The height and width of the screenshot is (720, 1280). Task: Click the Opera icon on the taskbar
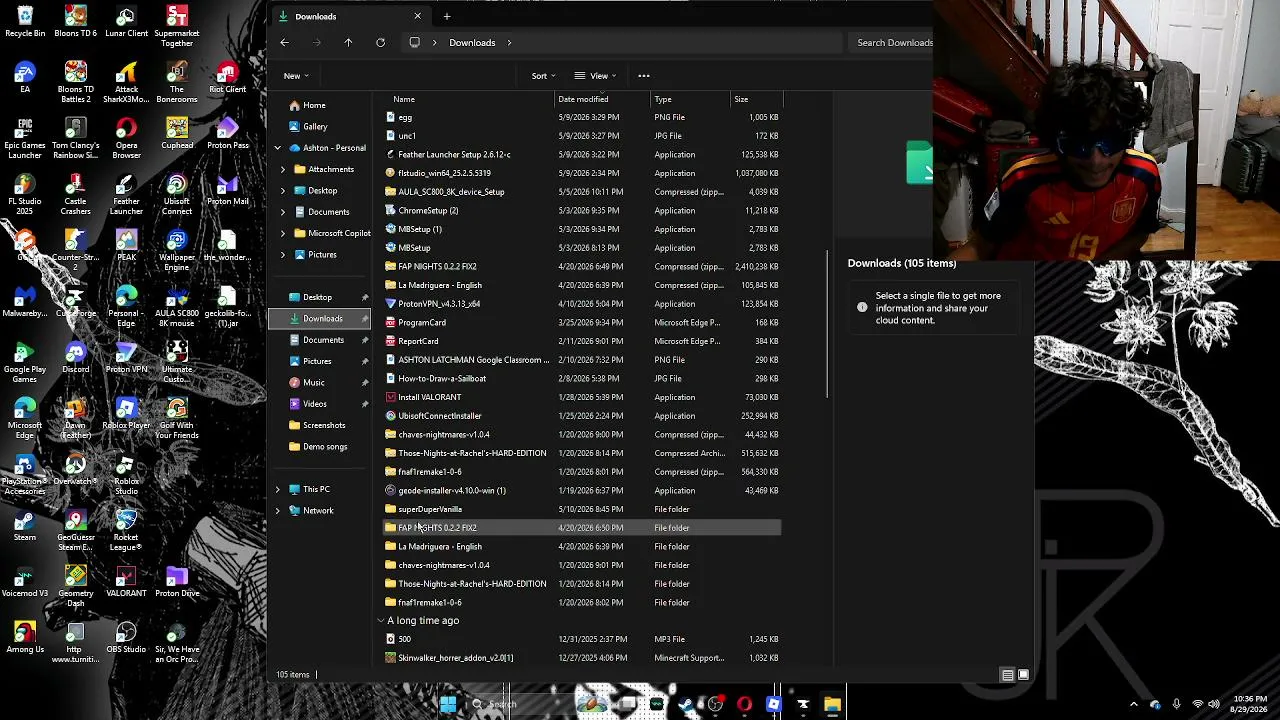(744, 704)
